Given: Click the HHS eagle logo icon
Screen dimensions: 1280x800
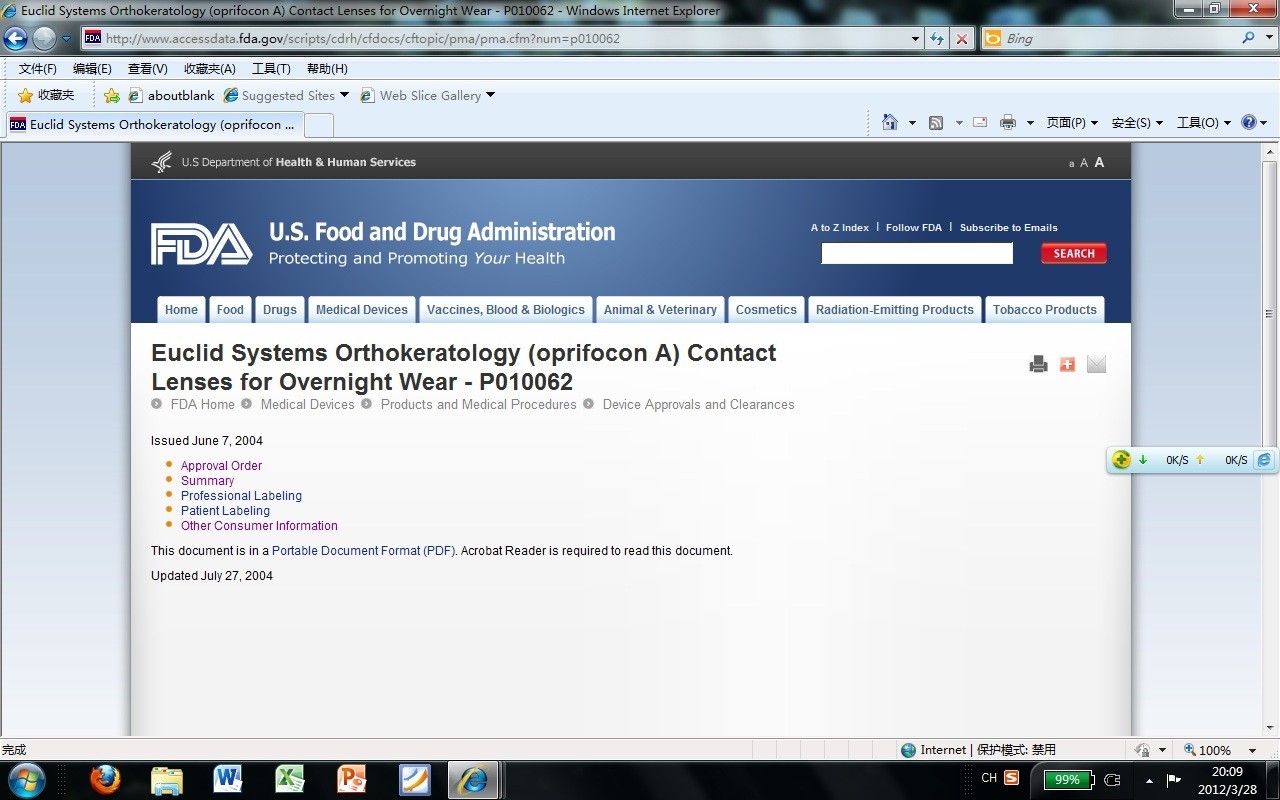Looking at the screenshot, I should click(162, 162).
